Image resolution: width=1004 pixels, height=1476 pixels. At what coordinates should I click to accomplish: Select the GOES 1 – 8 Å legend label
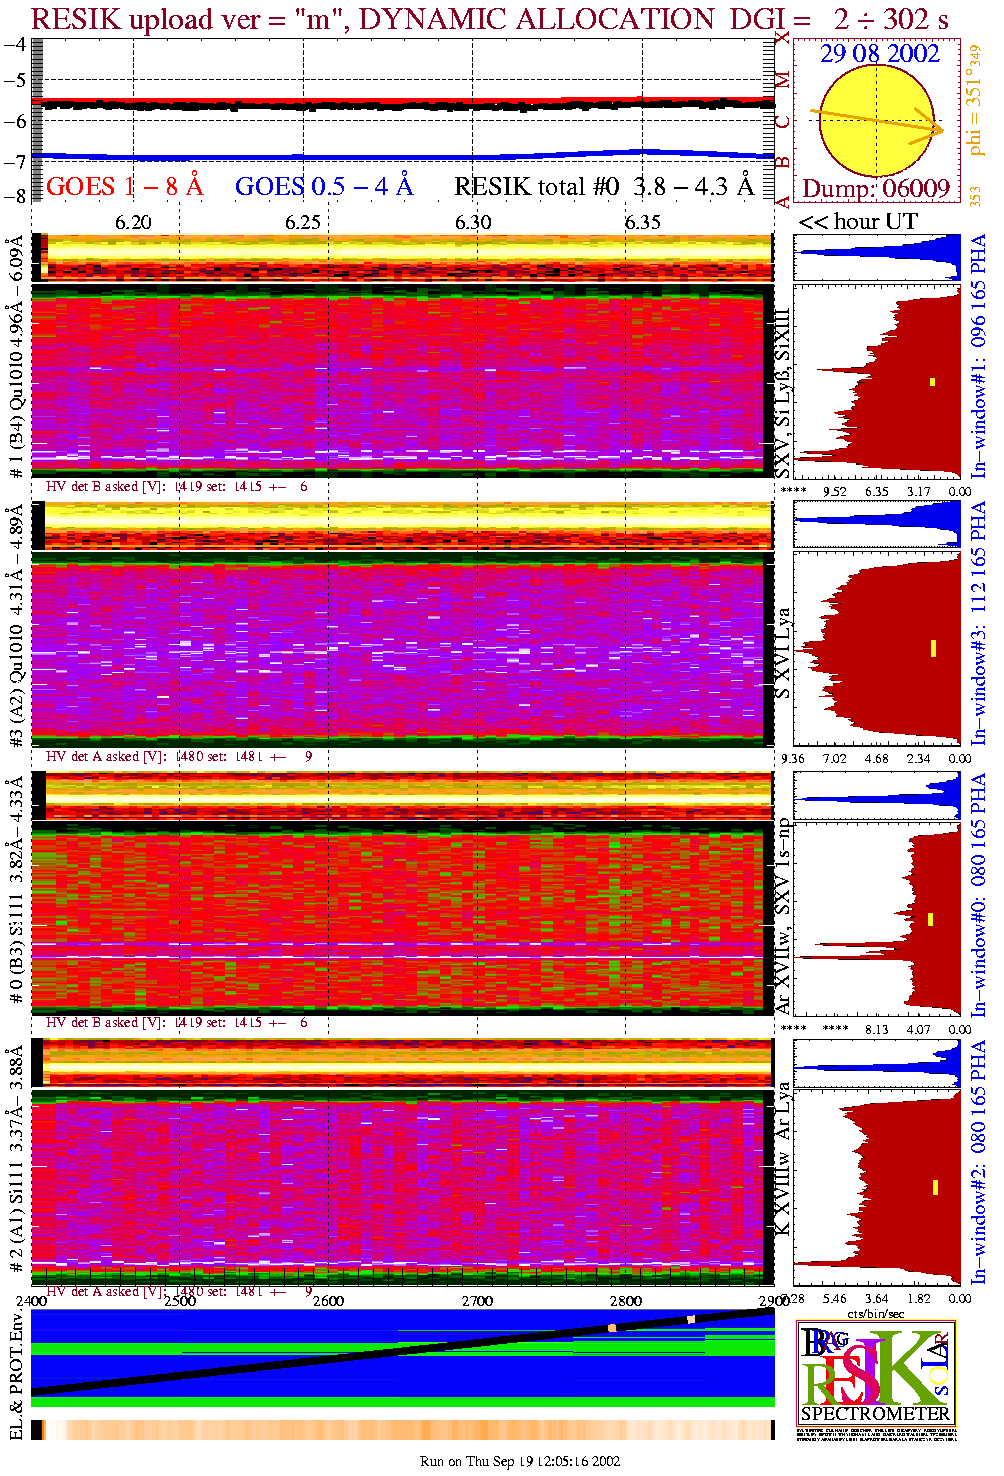124,187
